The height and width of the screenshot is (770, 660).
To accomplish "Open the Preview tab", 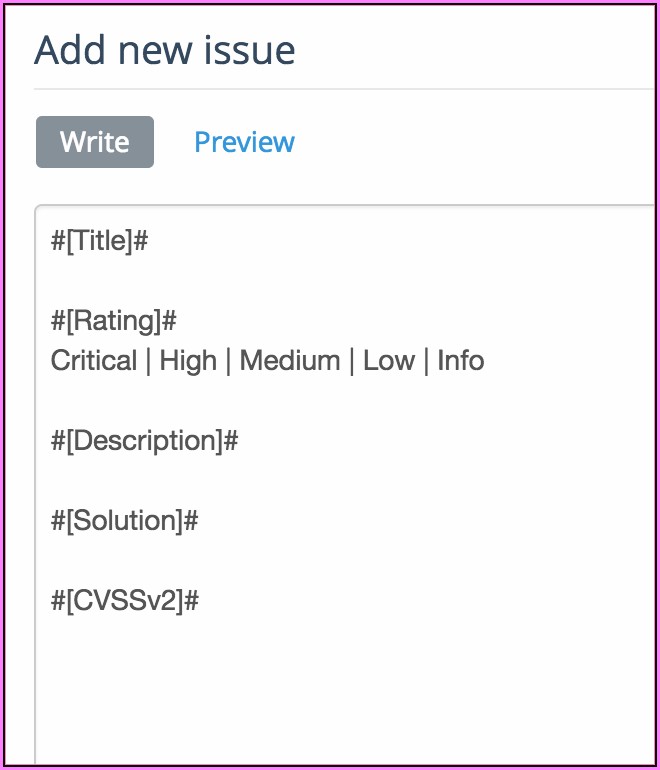I will (x=244, y=142).
